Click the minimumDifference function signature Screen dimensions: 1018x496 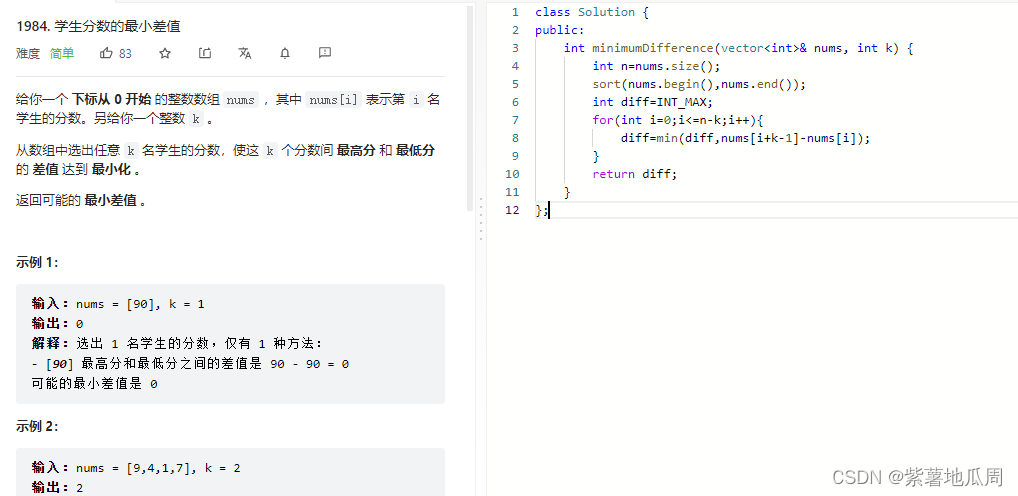(x=739, y=48)
